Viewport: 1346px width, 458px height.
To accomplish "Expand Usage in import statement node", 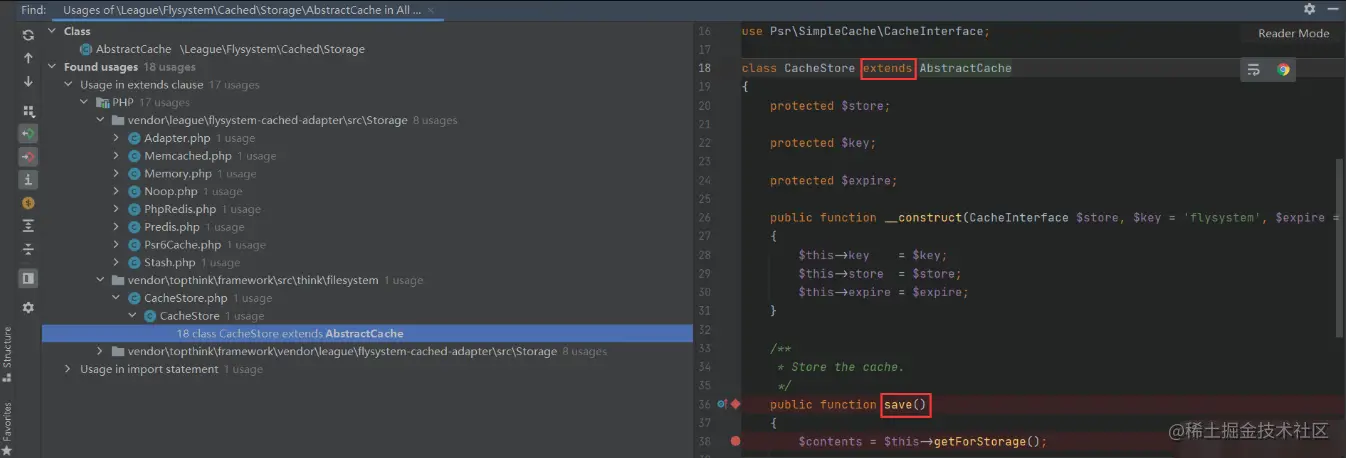I will tap(69, 369).
